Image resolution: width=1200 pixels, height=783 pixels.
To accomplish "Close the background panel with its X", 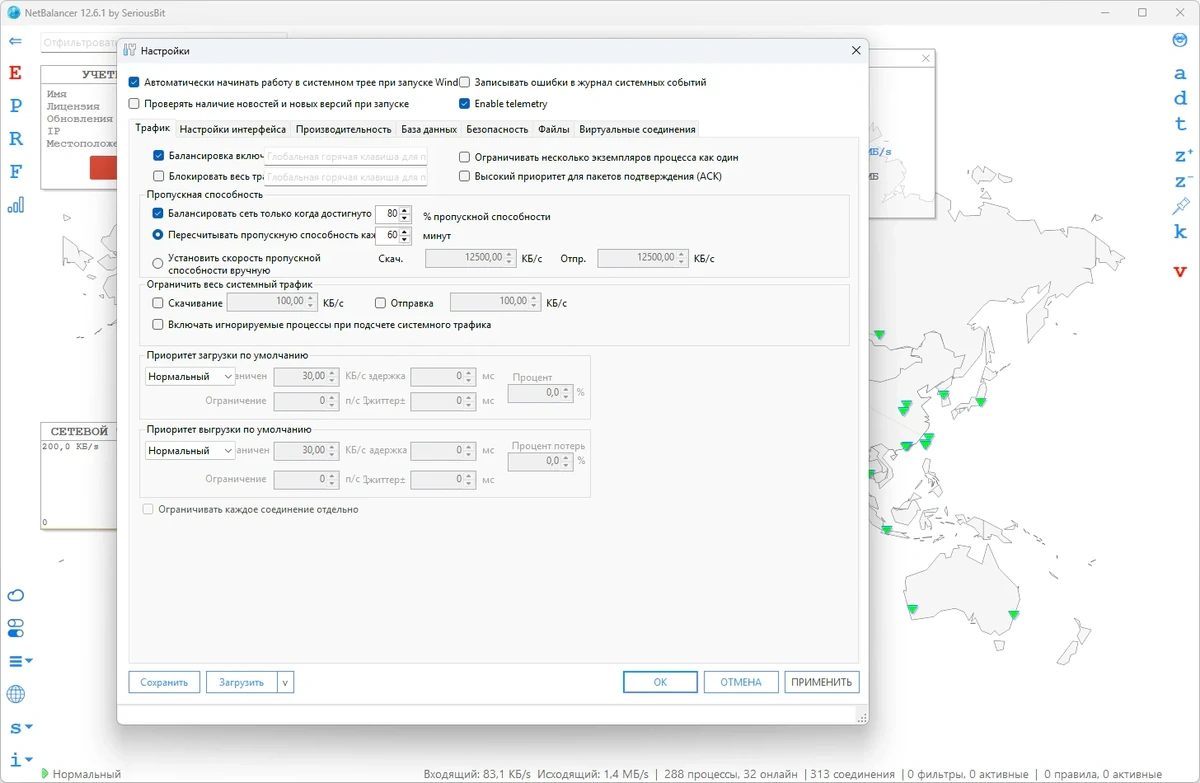I will point(926,59).
